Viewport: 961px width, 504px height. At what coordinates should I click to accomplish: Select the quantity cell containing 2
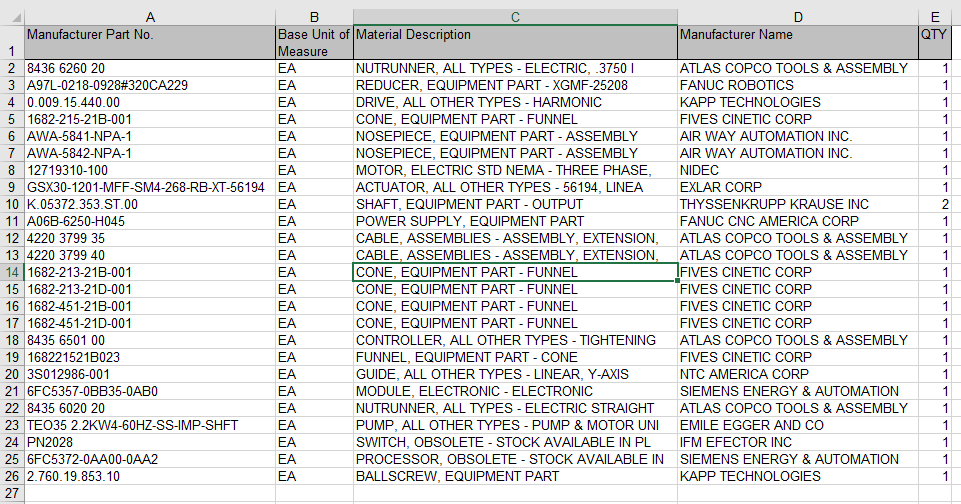coord(934,204)
